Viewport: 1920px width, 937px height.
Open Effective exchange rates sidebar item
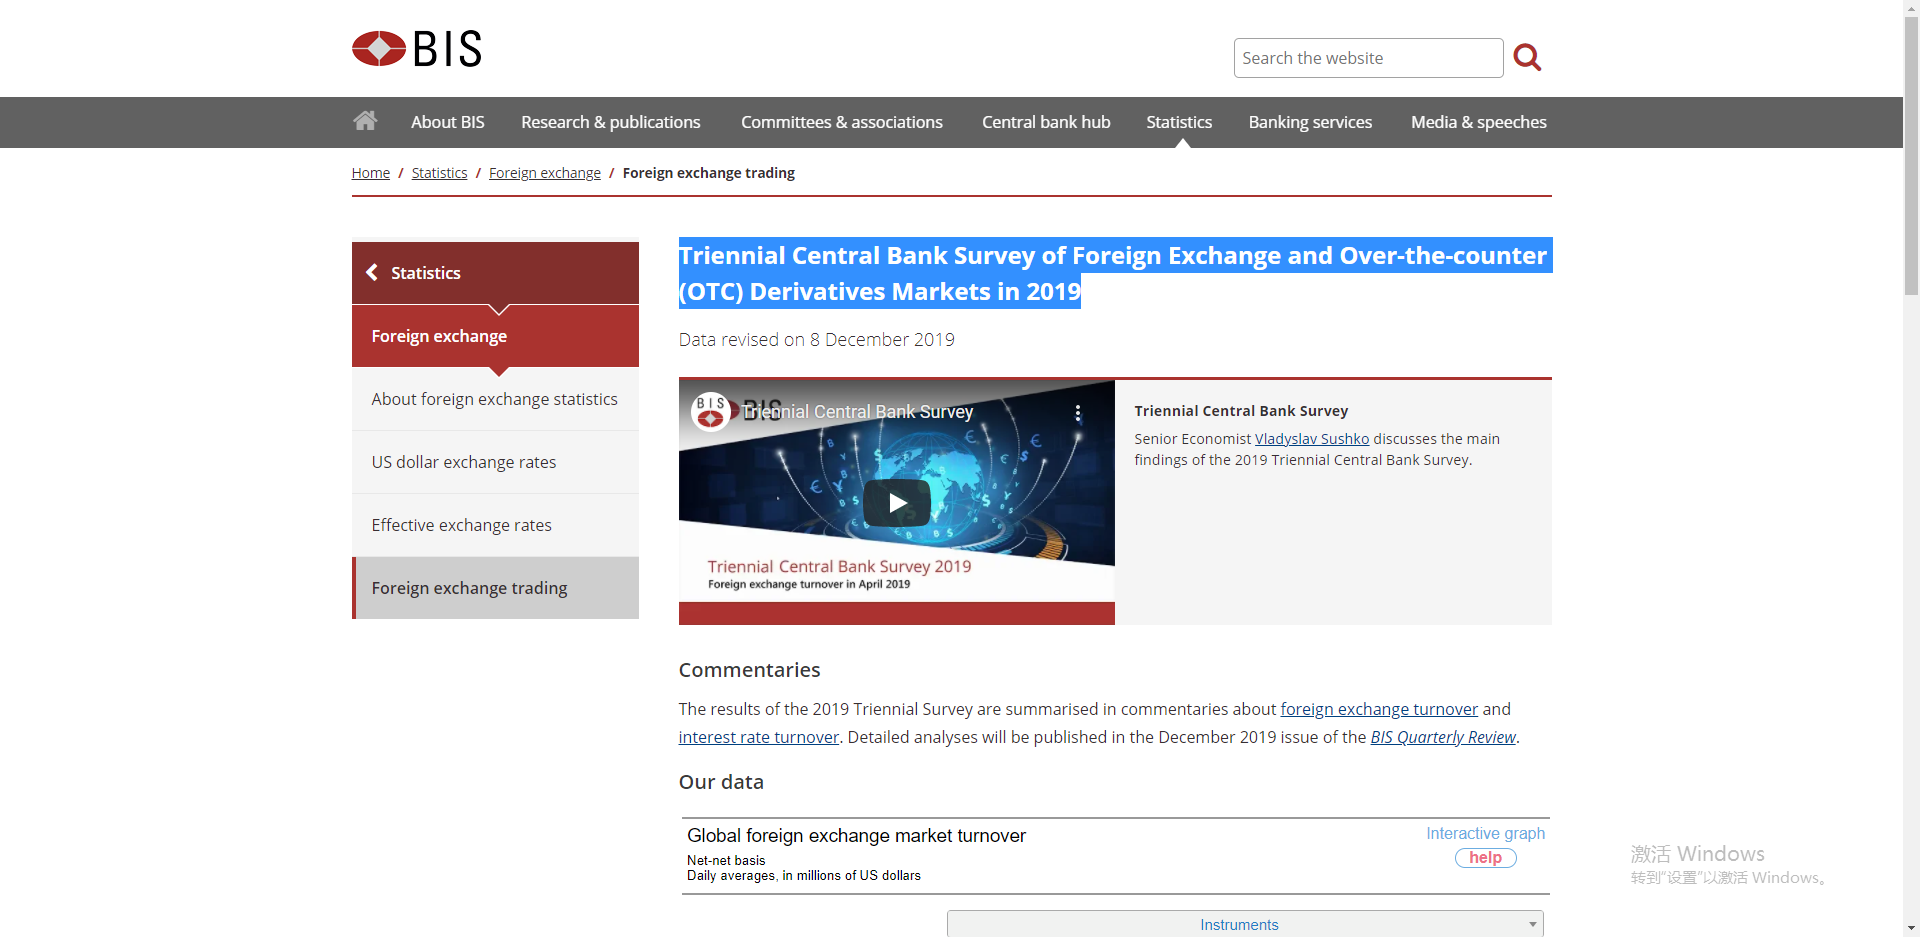click(461, 525)
